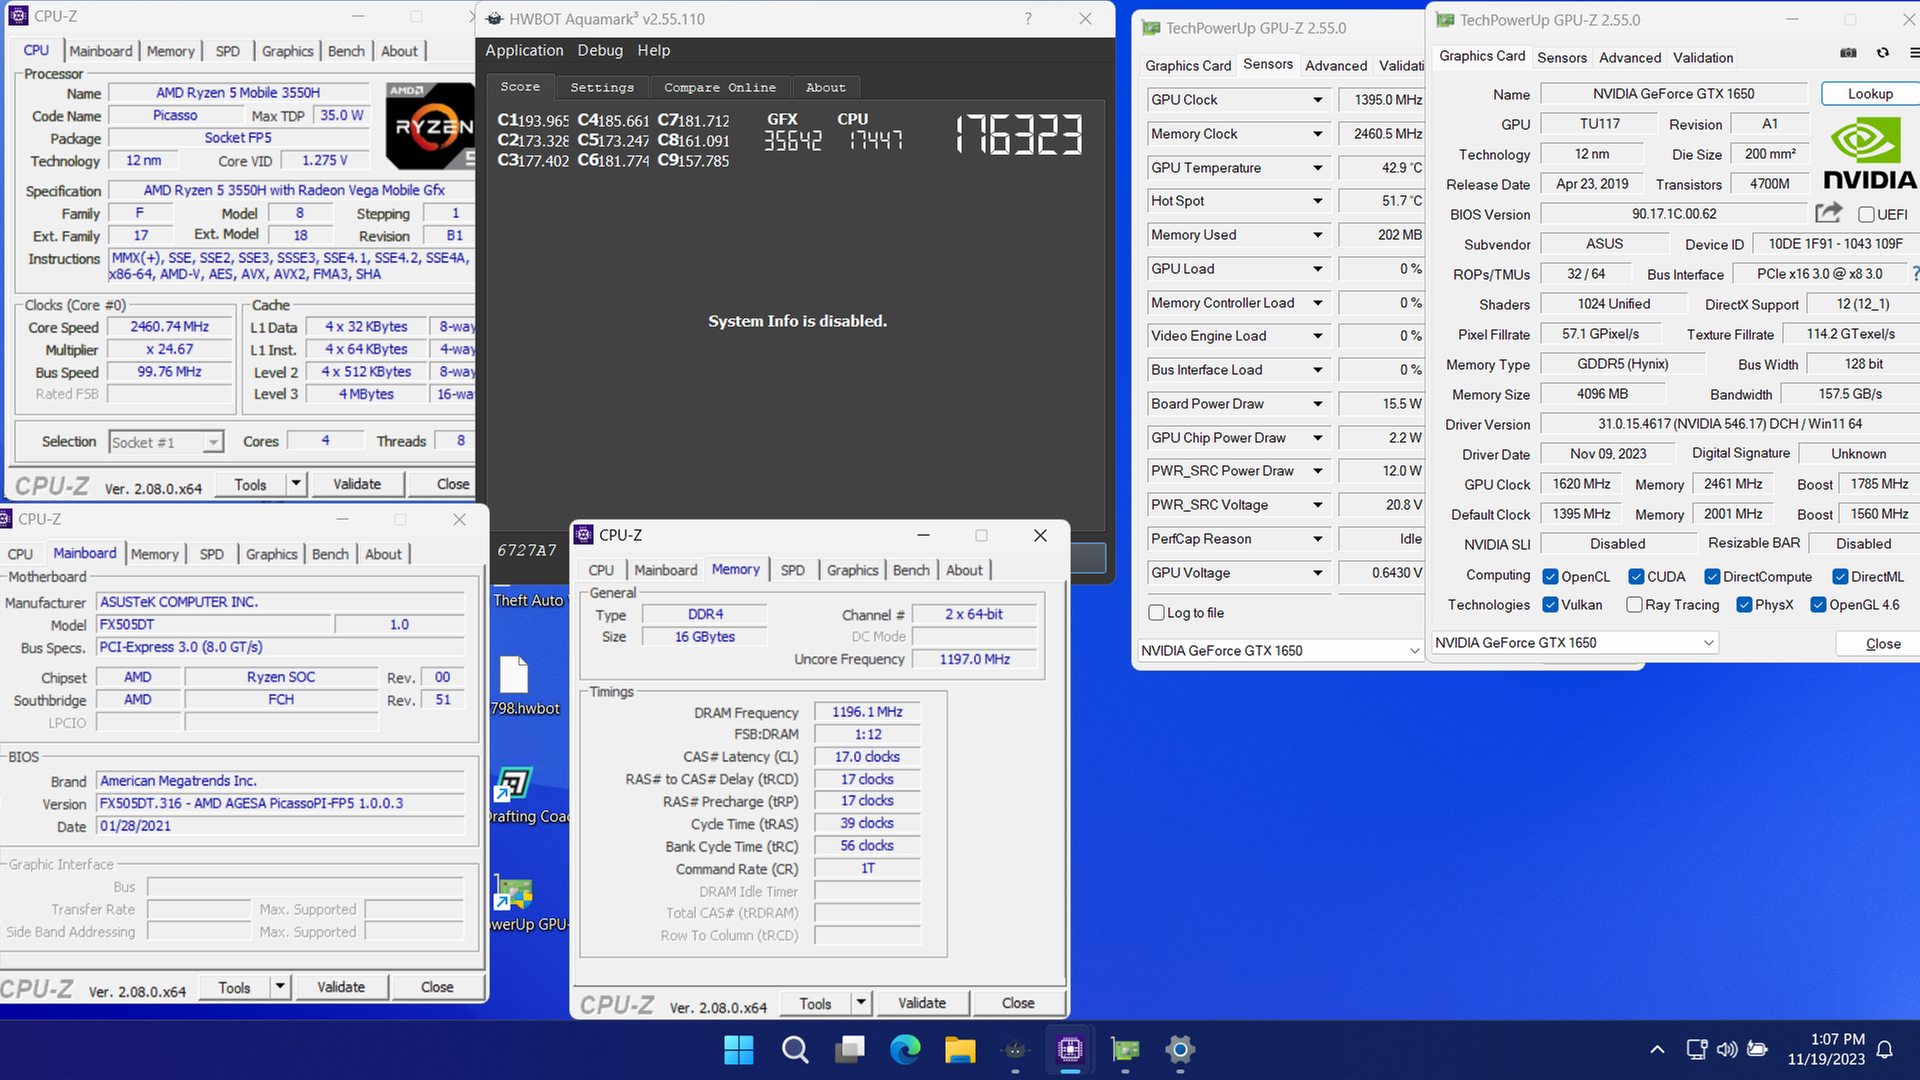Expand the GPU Clock sensor dropdown

coord(1317,100)
